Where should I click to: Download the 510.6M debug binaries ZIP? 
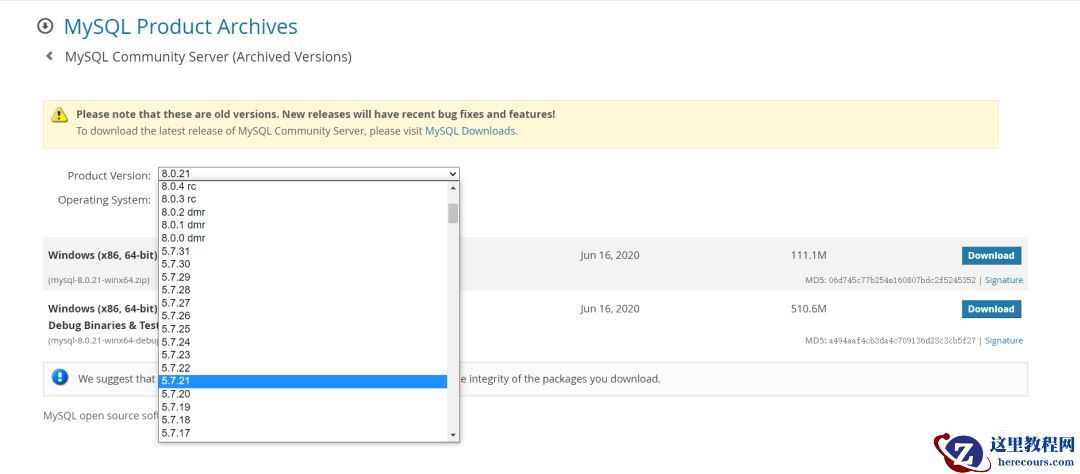pos(991,309)
